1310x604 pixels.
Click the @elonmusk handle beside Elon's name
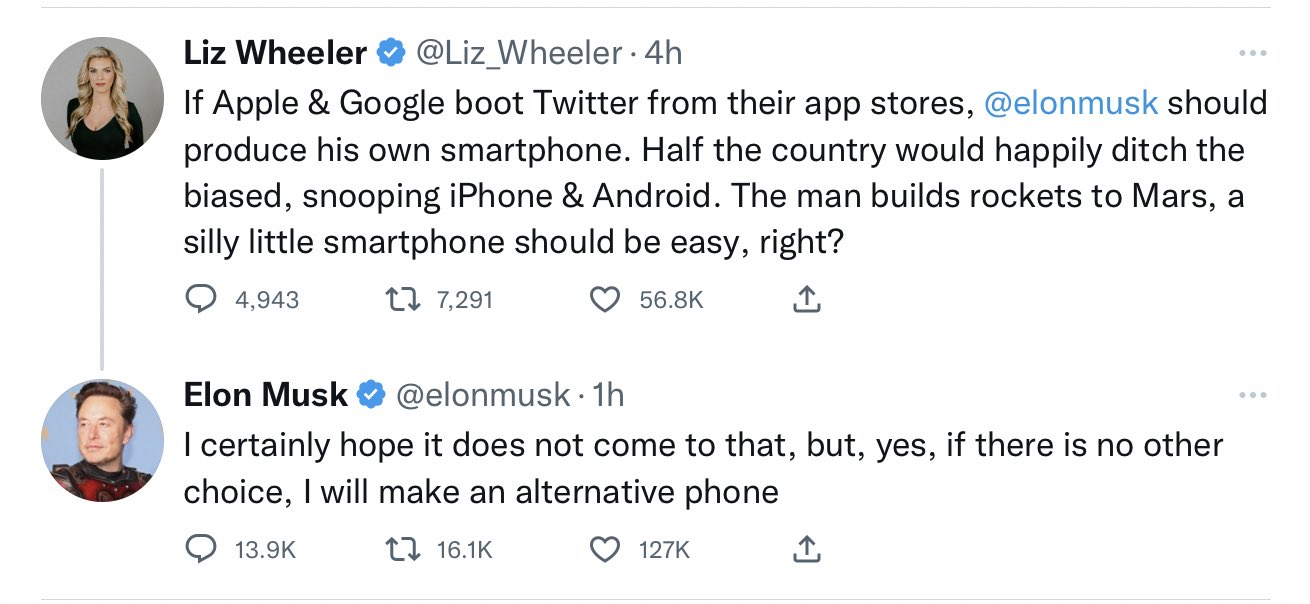click(x=483, y=395)
